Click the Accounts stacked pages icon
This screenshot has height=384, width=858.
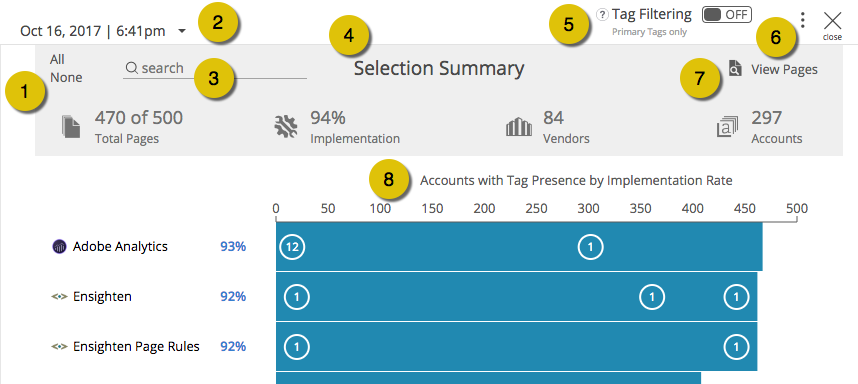pos(728,127)
